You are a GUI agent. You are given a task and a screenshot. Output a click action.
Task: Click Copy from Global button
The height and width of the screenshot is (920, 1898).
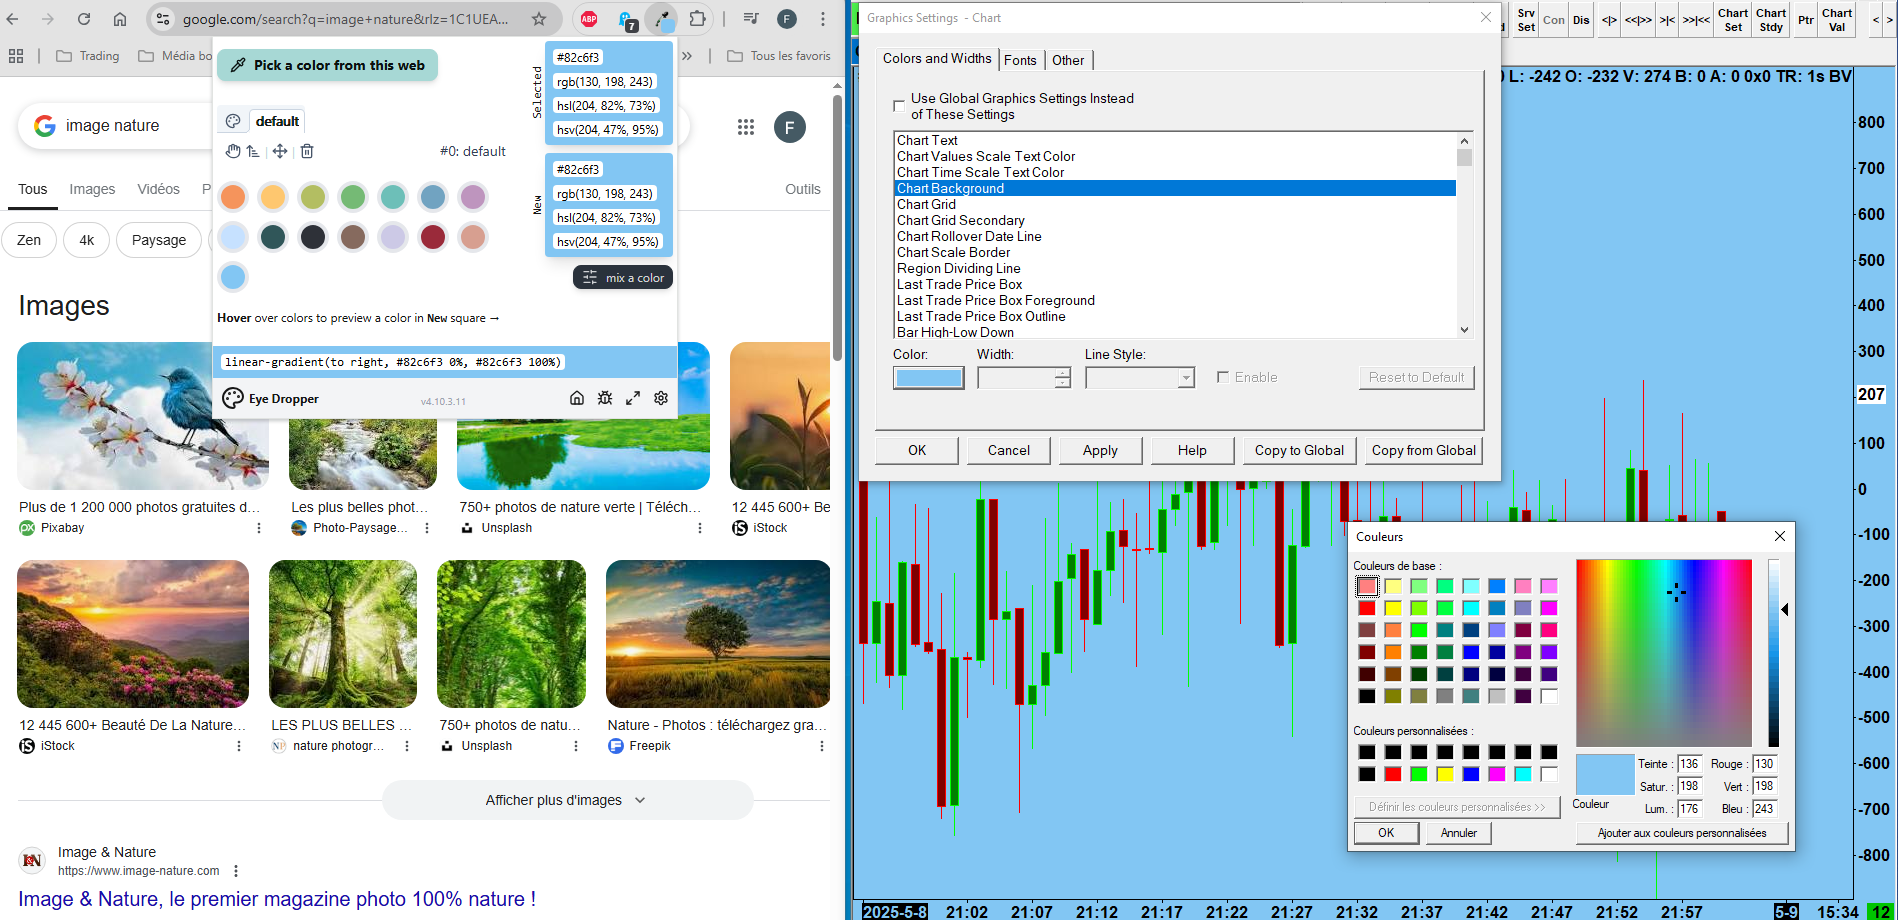pyautogui.click(x=1423, y=451)
